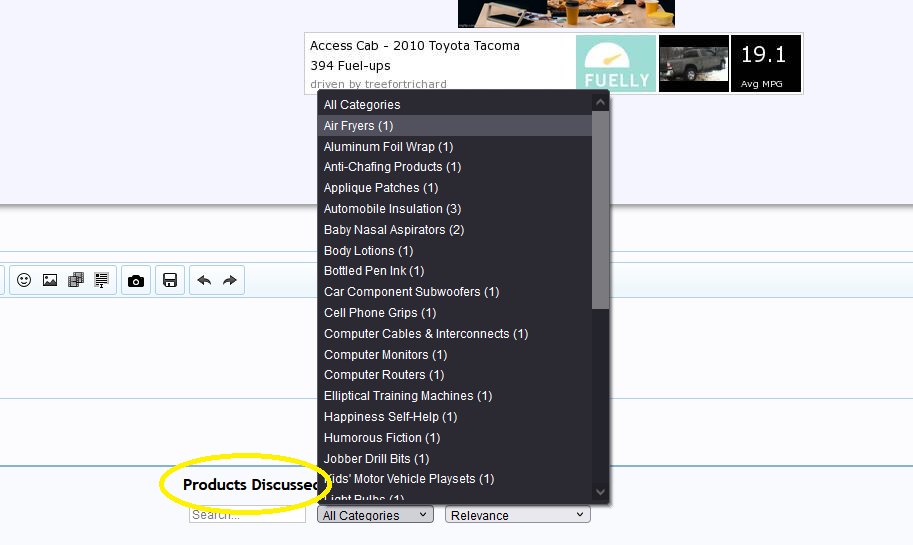Collapse the All Categories dropdown
Screen dimensions: 913x545
tap(375, 515)
